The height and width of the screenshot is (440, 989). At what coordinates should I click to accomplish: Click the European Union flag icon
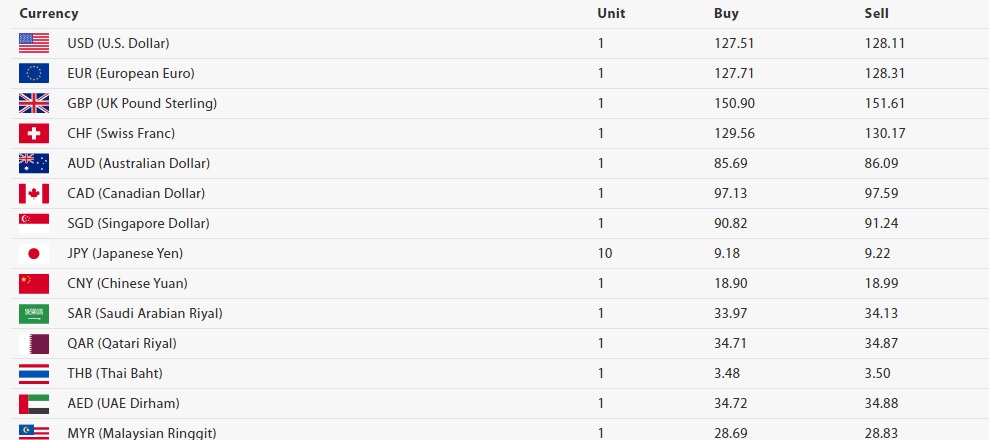[33, 73]
